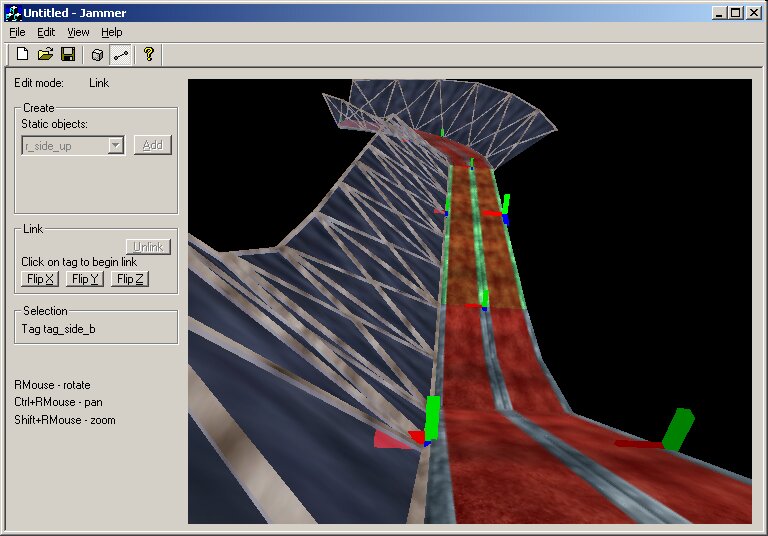Open the Edit menu

46,32
